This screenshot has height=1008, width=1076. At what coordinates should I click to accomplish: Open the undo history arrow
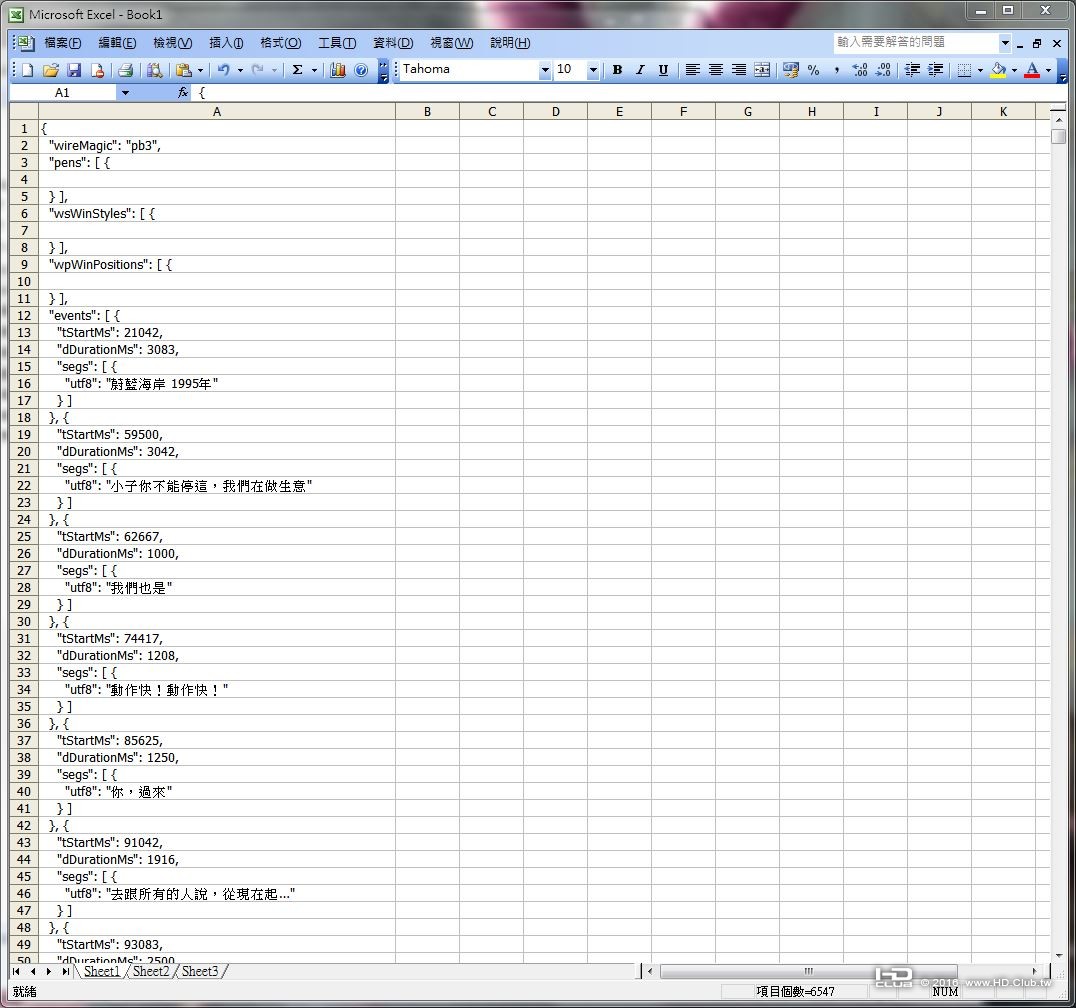[240, 70]
